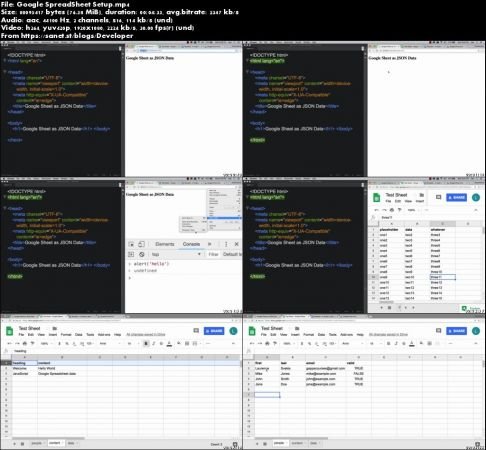The width and height of the screenshot is (486, 450).
Task: Click Share in the heading/content sheet frame
Action: (214, 331)
